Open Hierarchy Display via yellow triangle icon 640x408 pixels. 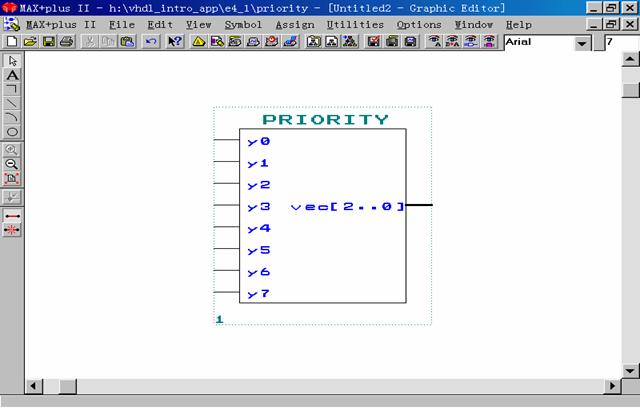(199, 41)
